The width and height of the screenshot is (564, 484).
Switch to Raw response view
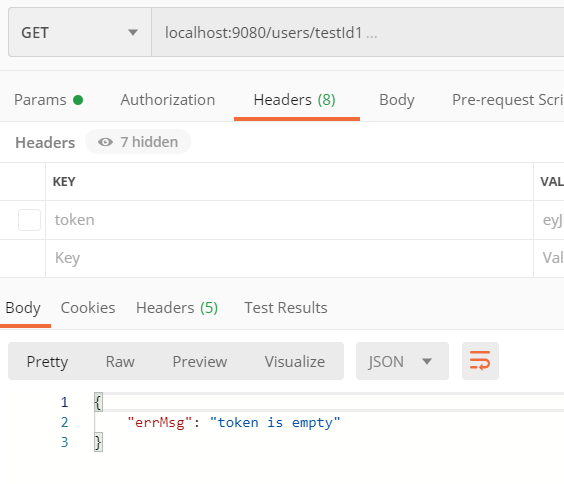pyautogui.click(x=120, y=361)
